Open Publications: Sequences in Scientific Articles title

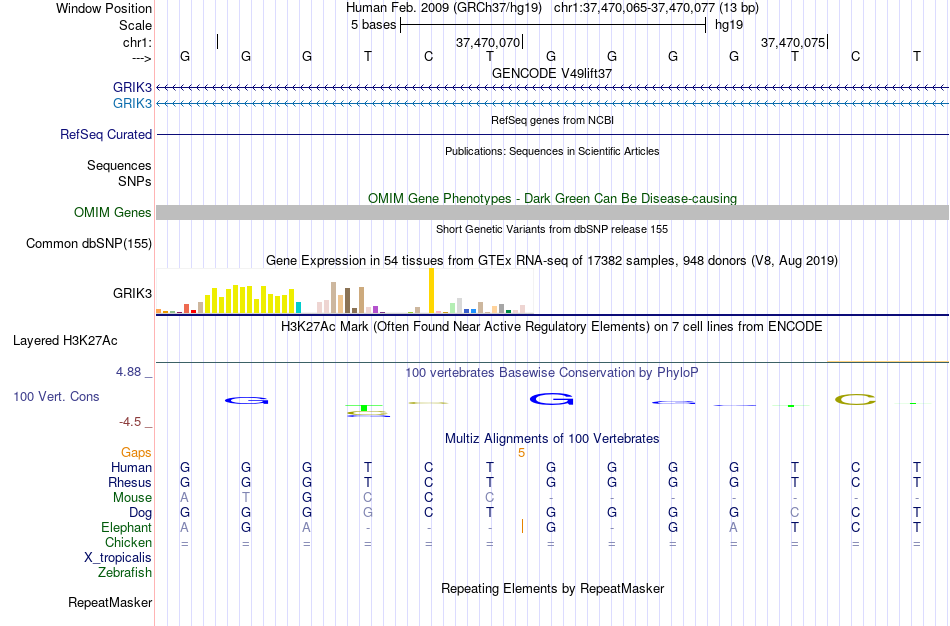point(552,151)
